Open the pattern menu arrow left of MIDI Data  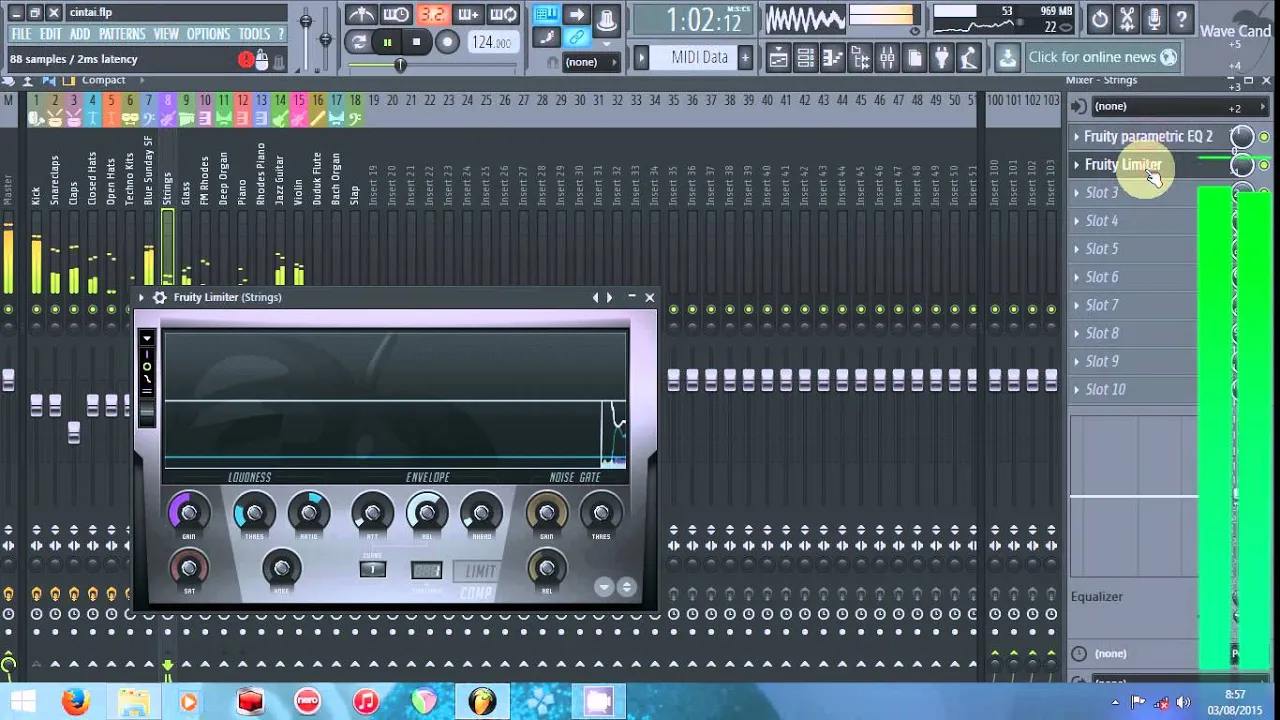pos(642,57)
